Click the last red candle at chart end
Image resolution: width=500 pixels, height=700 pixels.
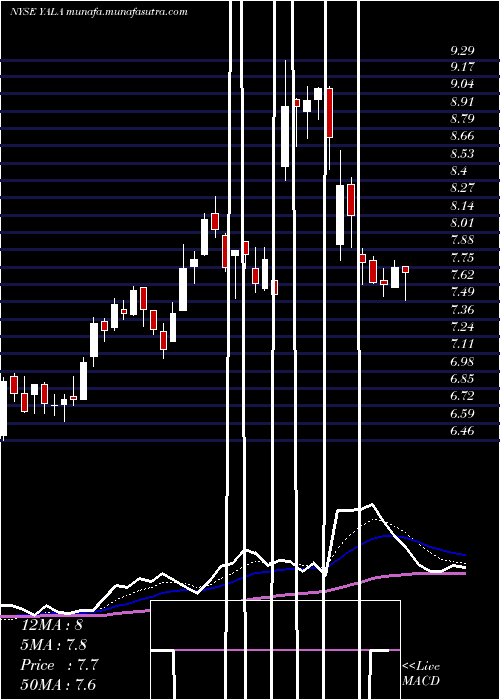coord(405,269)
